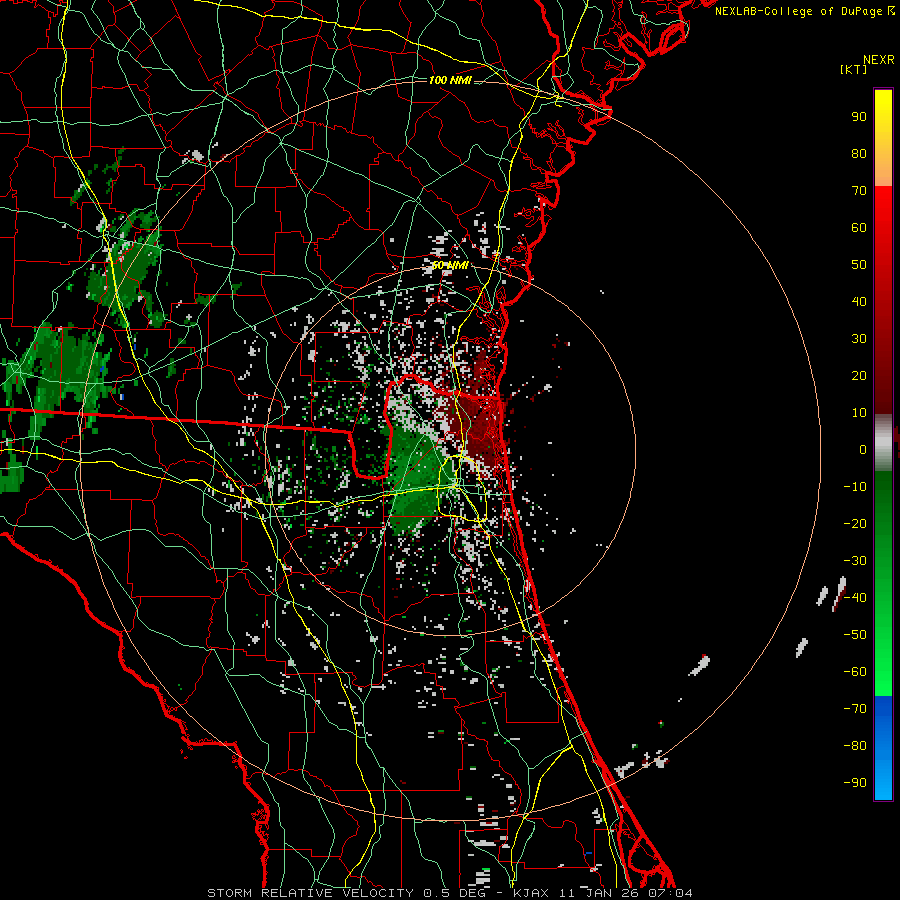Click the -40 value on velocity scale
Image resolution: width=900 pixels, height=900 pixels.
coord(855,598)
